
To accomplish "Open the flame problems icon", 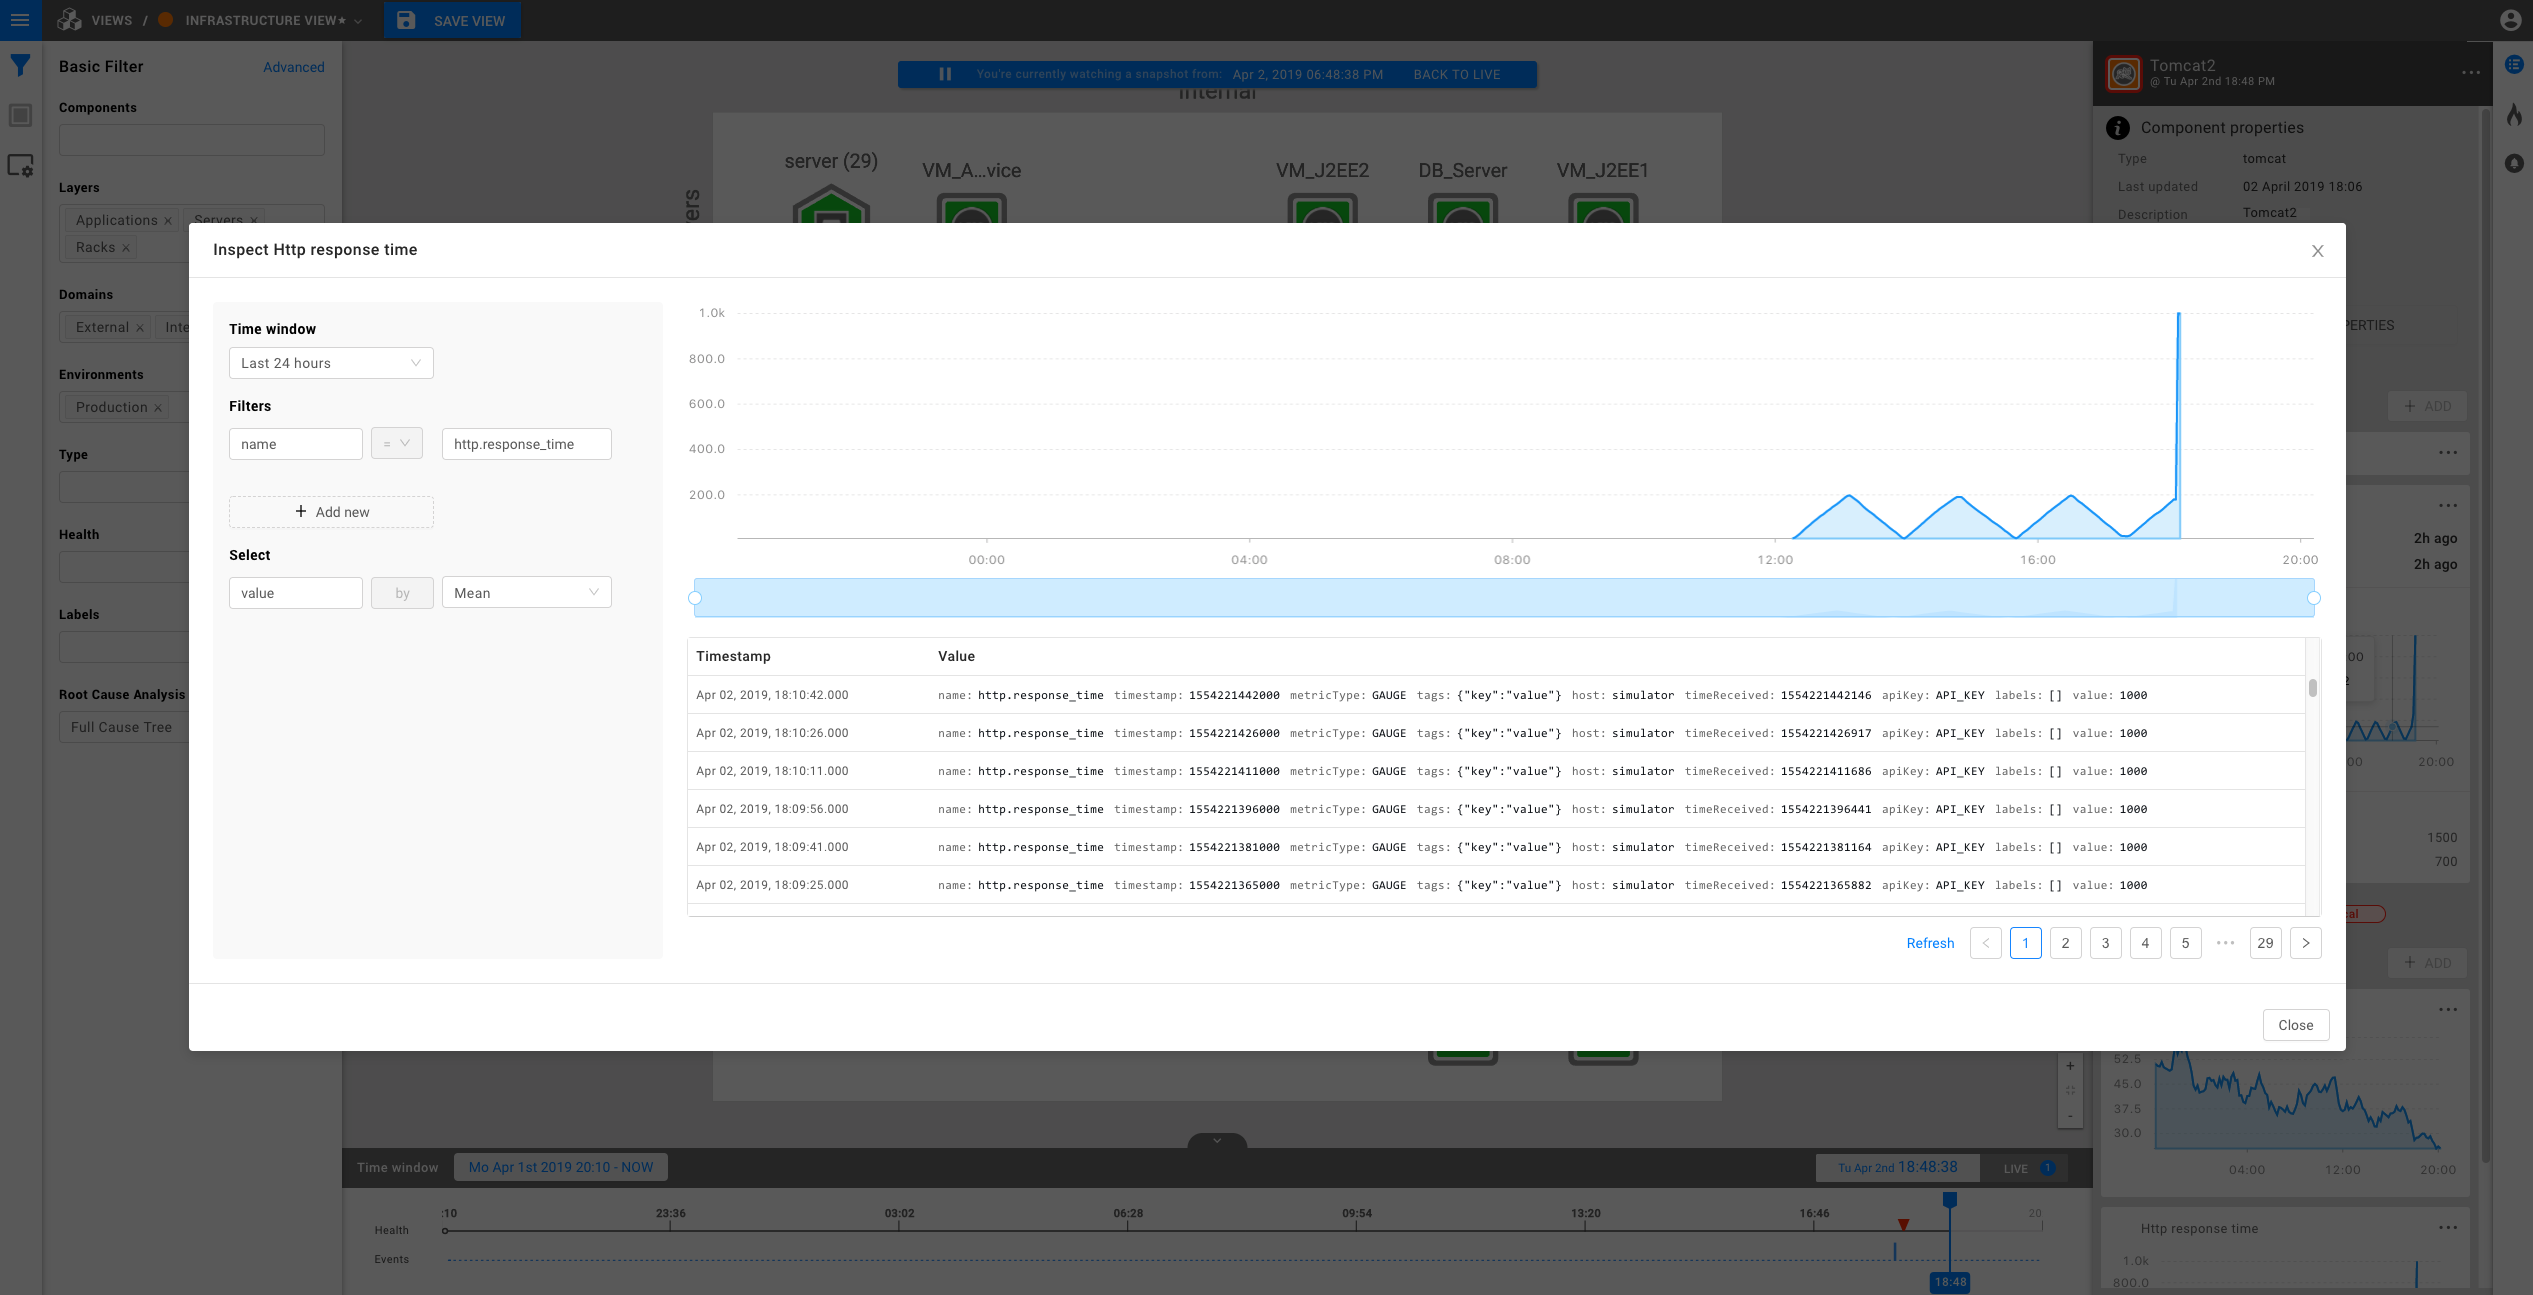I will tap(2514, 115).
